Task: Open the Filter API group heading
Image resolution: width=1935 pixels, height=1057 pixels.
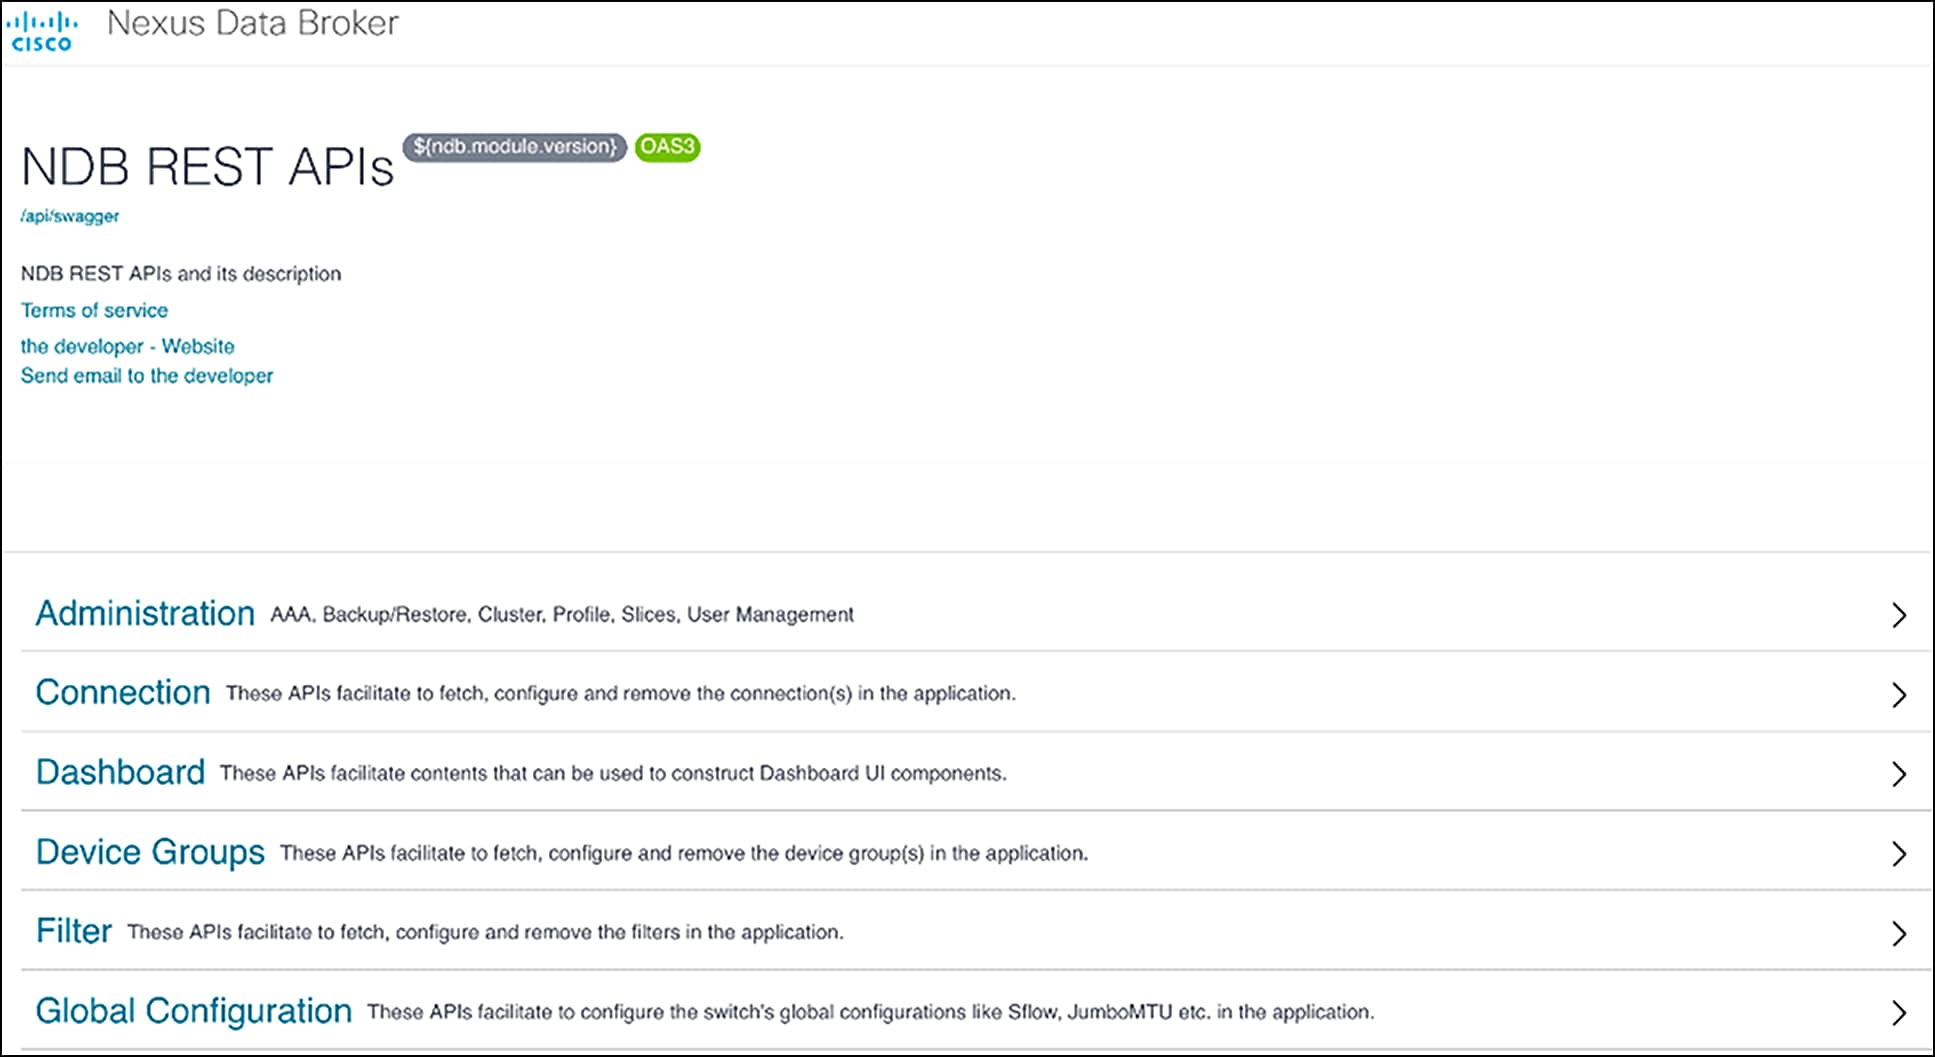Action: point(74,931)
